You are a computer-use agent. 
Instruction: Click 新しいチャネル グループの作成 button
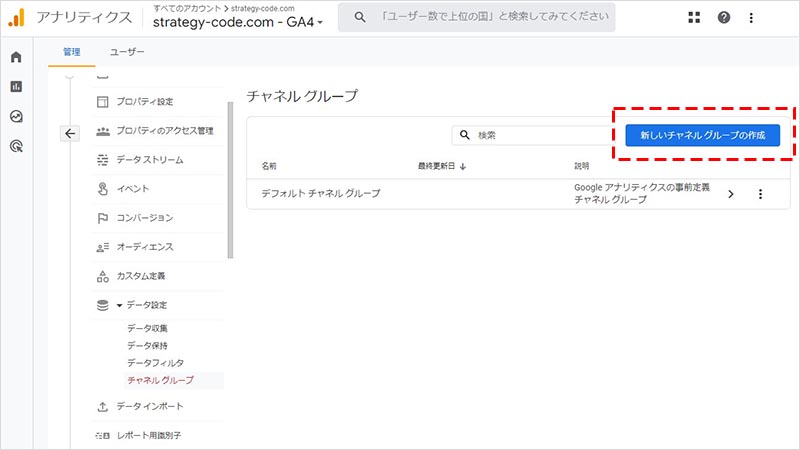(x=702, y=134)
